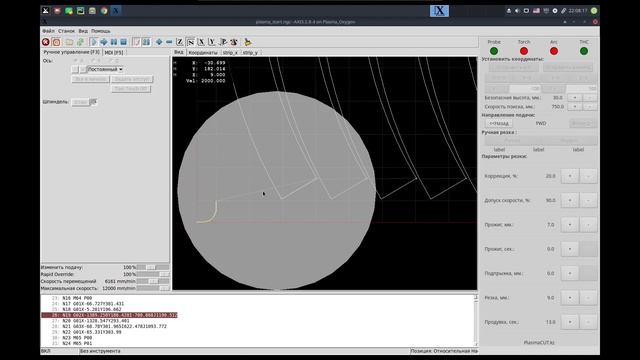
Task: Open the strip_y tab
Action: 250,53
